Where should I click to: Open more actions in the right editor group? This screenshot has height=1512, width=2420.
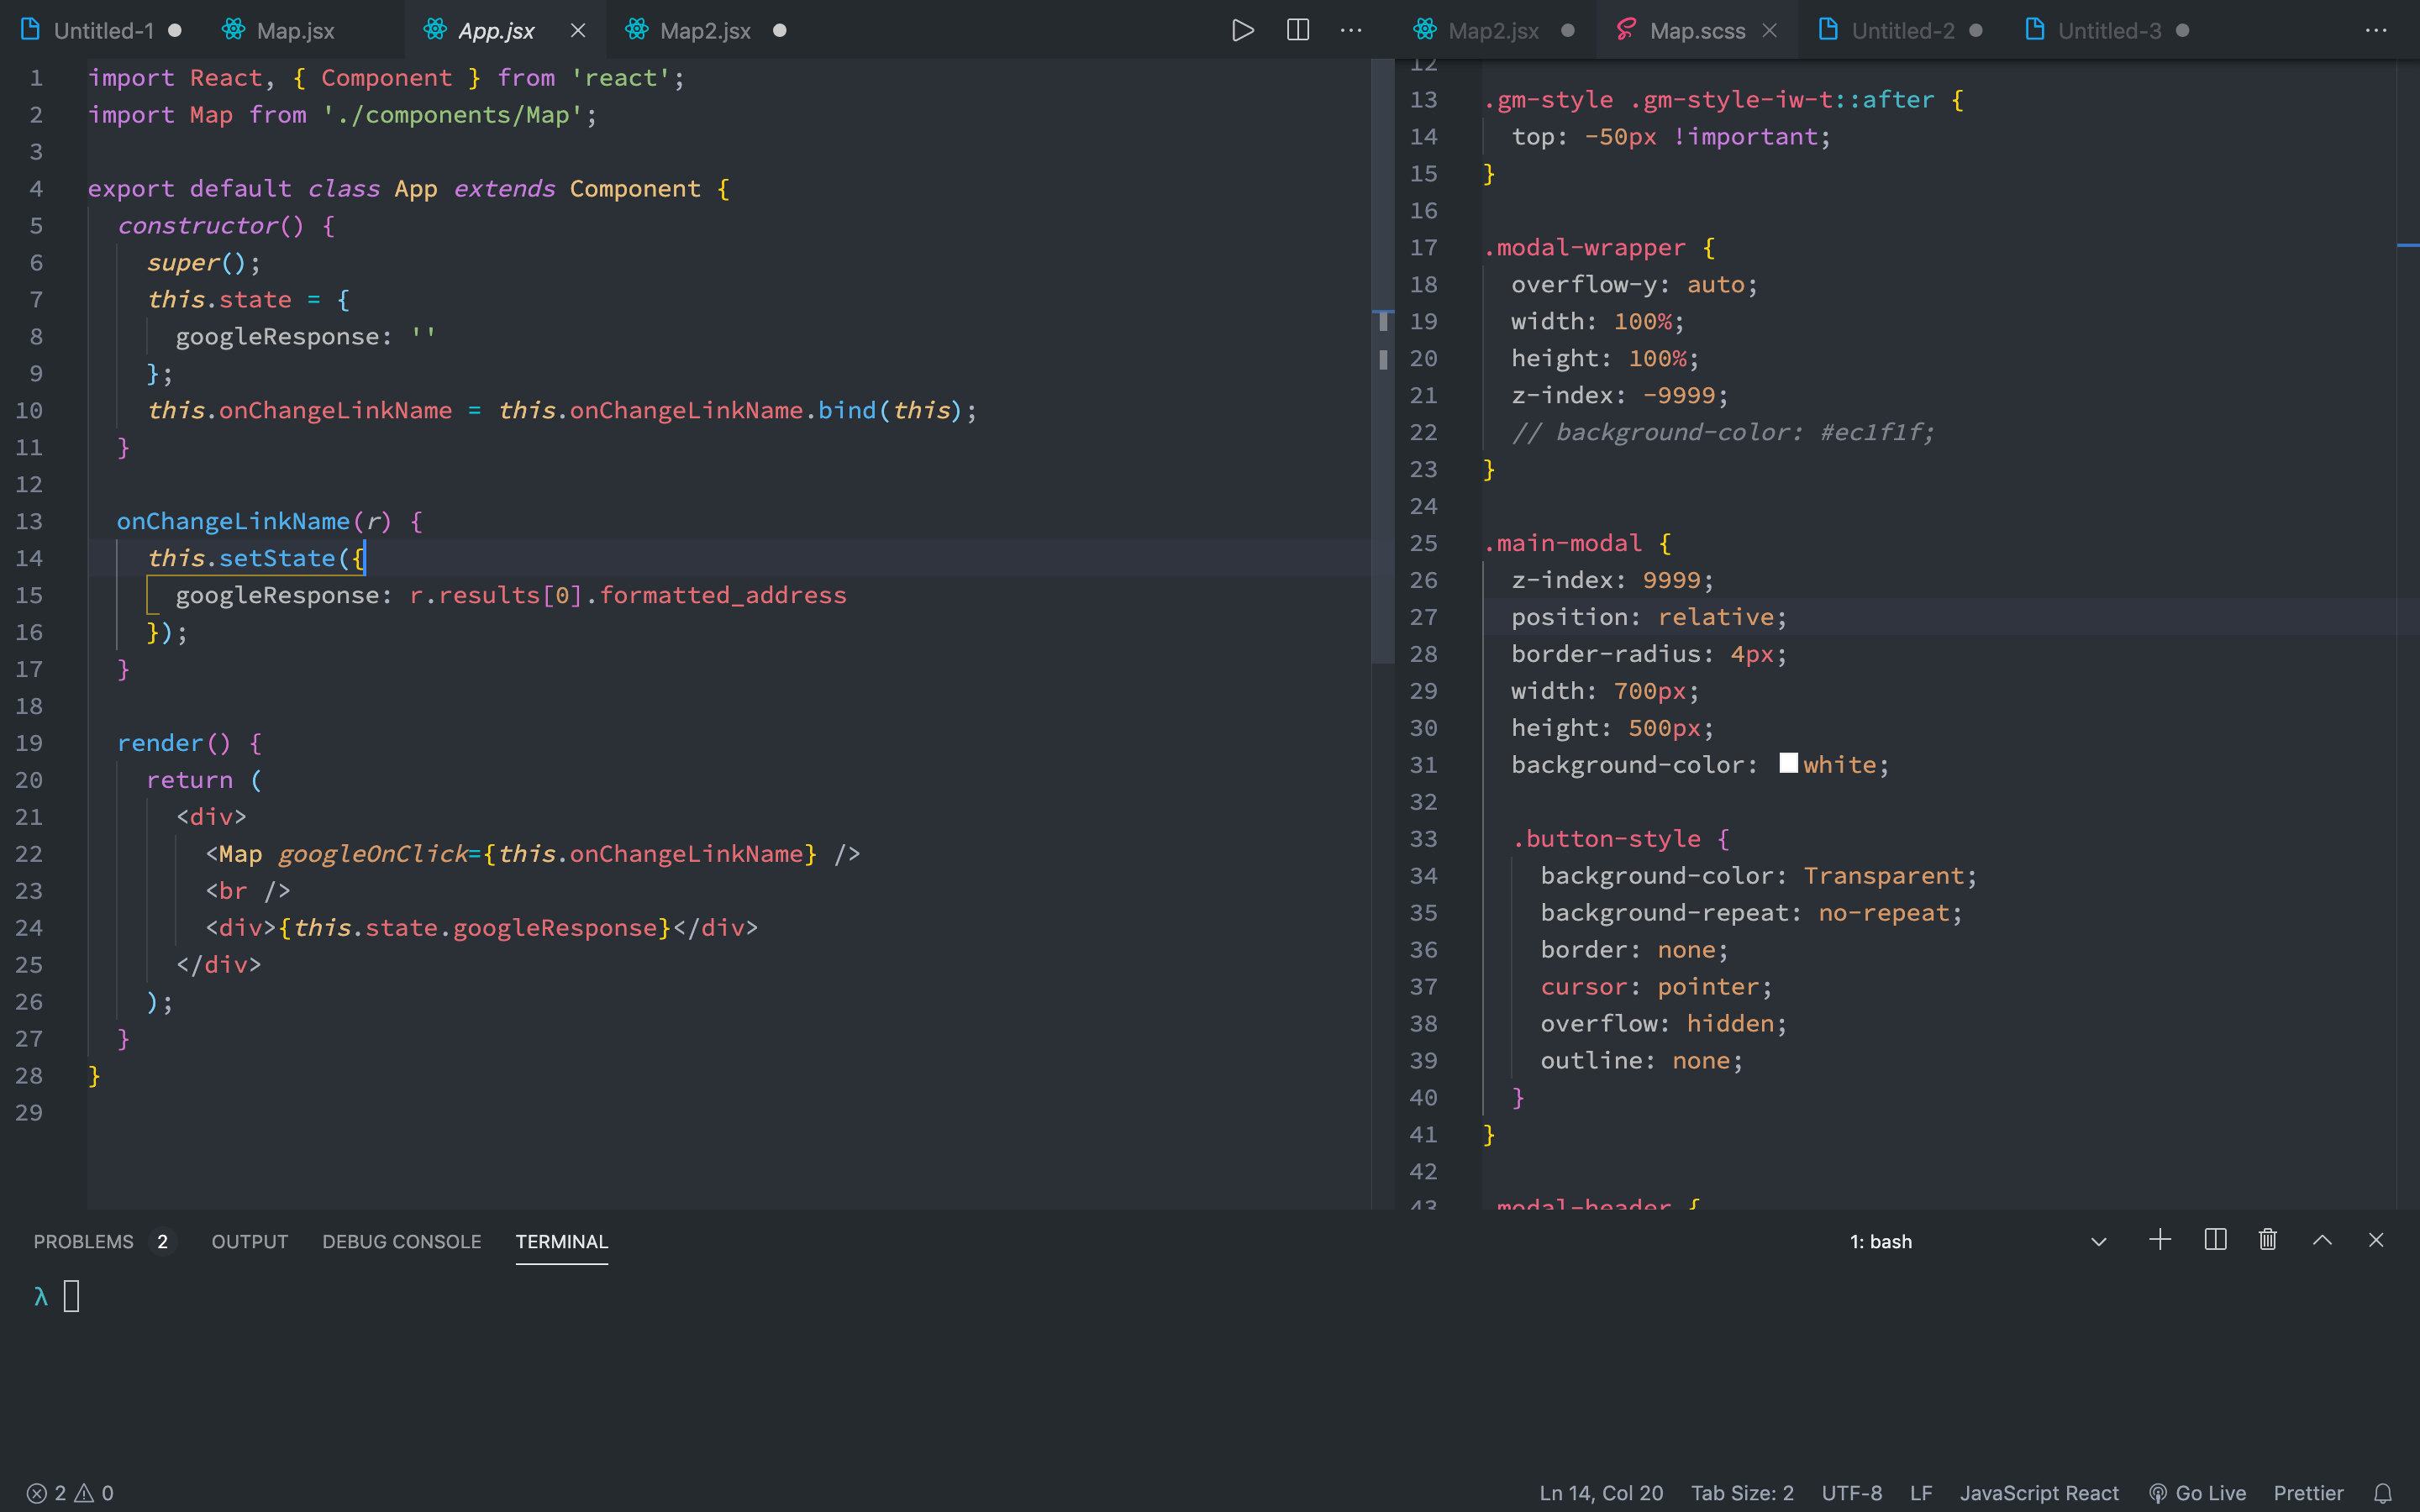(2375, 30)
